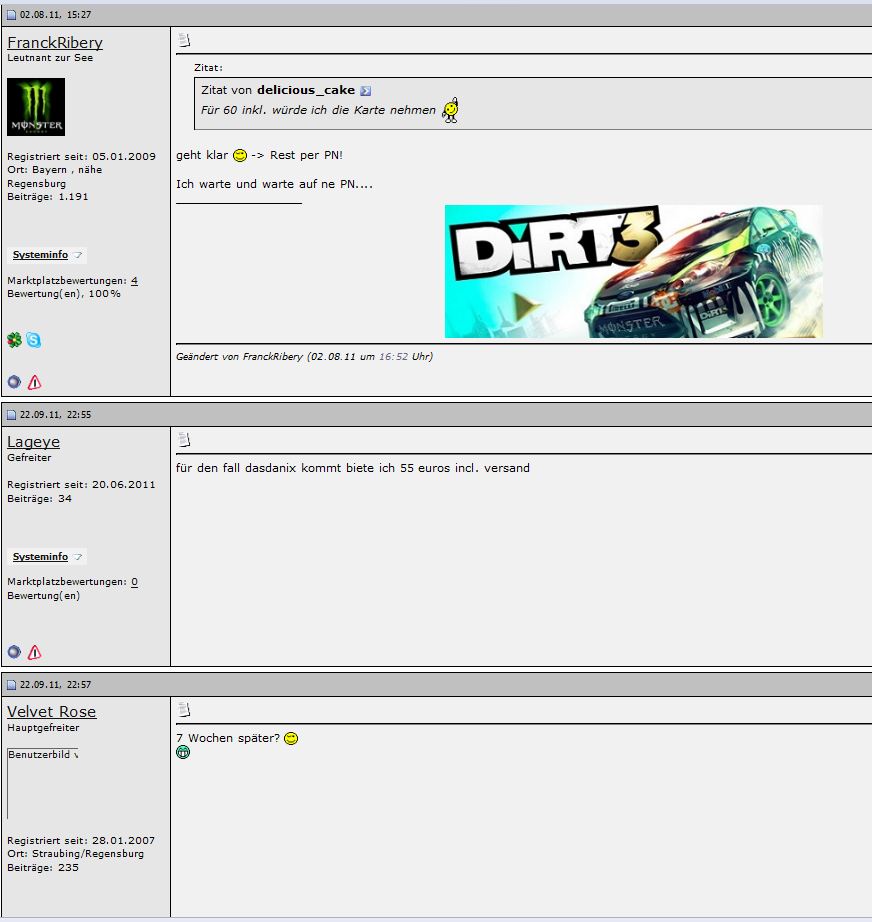Click timestamp '02.08.11, 15:27'
The height and width of the screenshot is (922, 872).
coord(55,15)
